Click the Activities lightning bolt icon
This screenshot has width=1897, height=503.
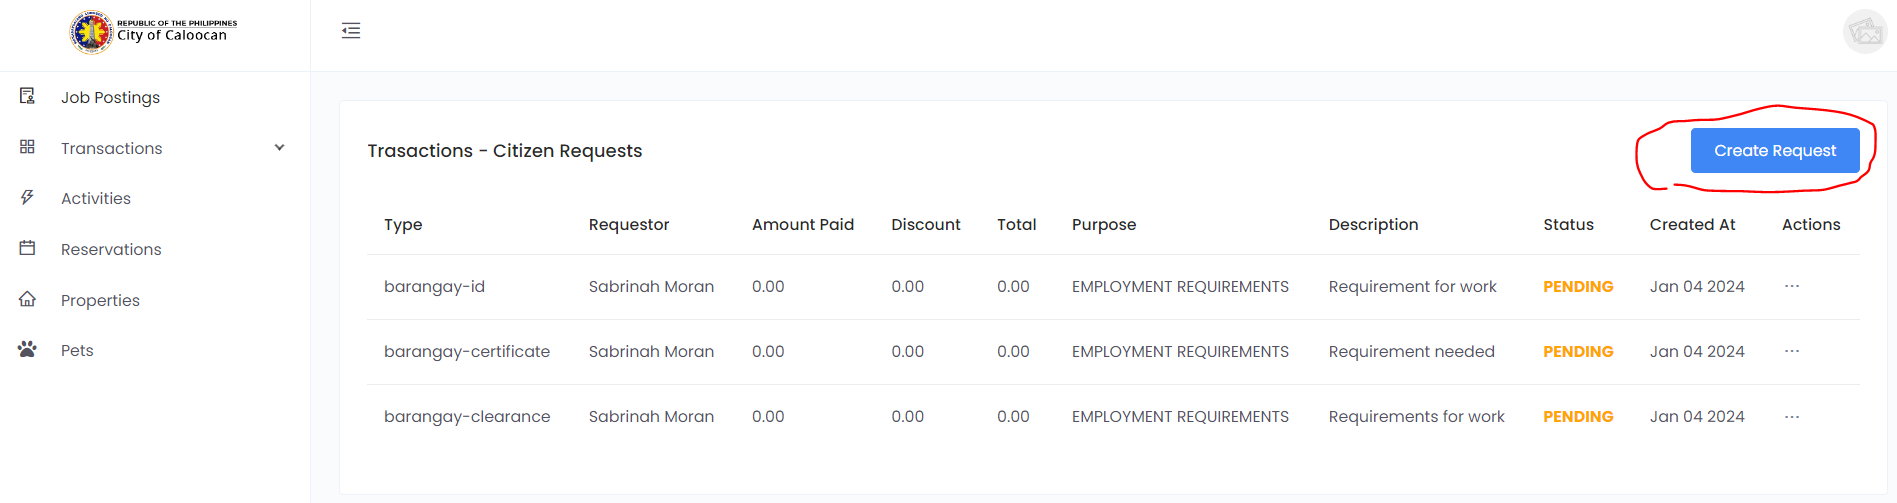coord(27,198)
